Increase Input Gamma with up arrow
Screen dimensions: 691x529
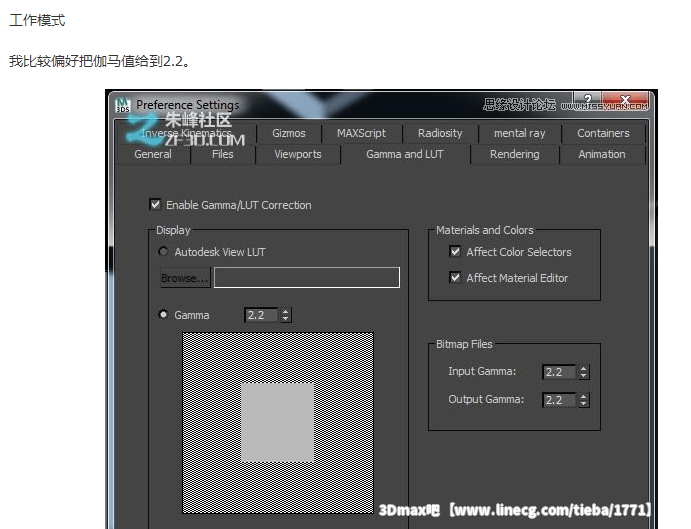pyautogui.click(x=583, y=368)
